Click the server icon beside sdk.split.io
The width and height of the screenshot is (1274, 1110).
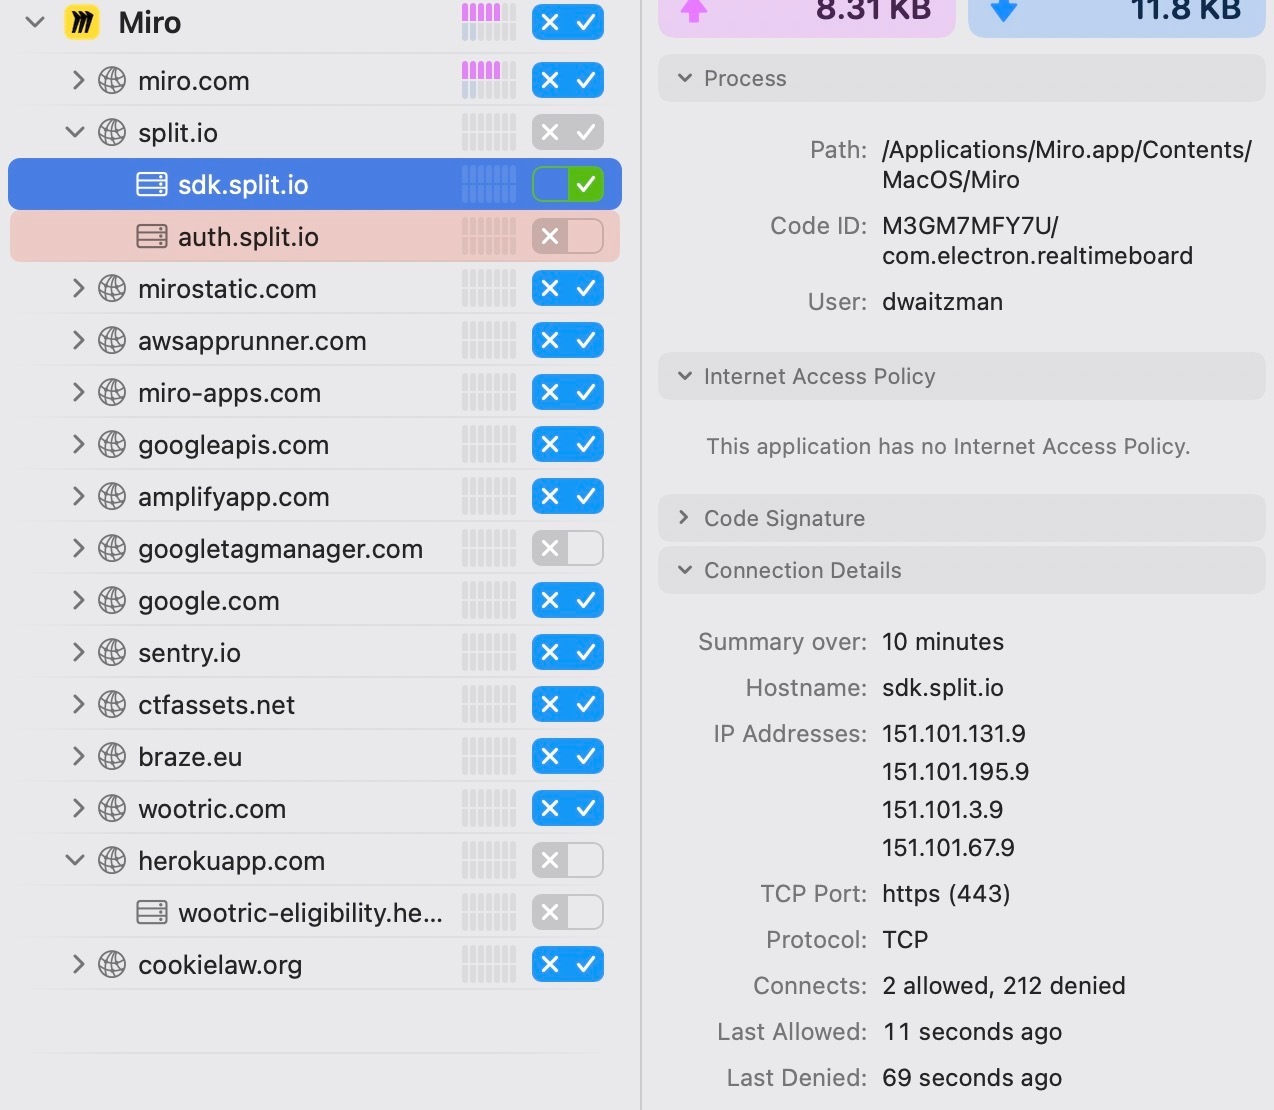tap(152, 184)
